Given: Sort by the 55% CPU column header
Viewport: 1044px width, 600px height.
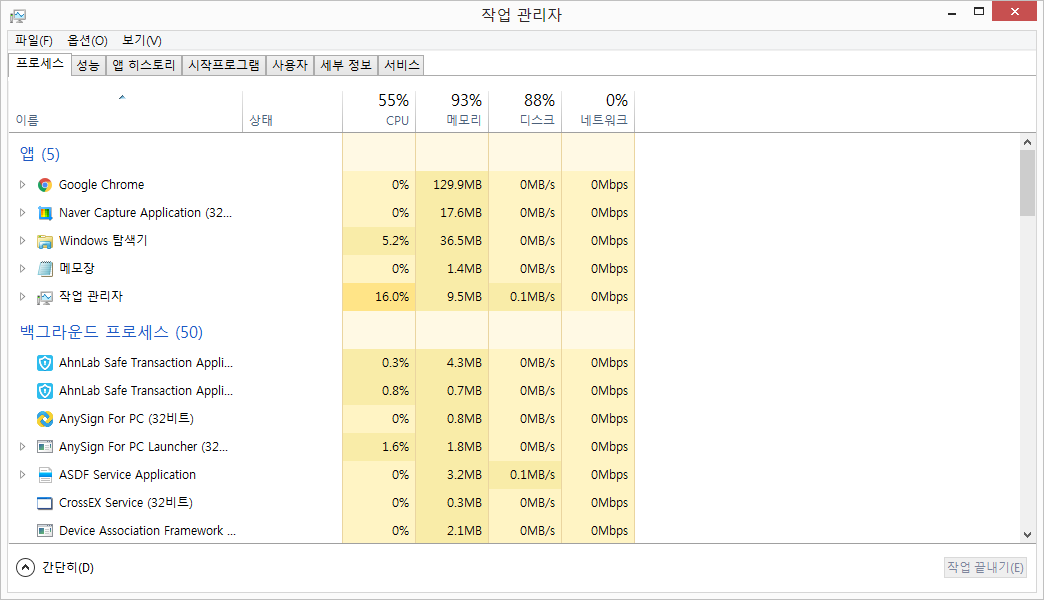Looking at the screenshot, I should click(x=379, y=112).
